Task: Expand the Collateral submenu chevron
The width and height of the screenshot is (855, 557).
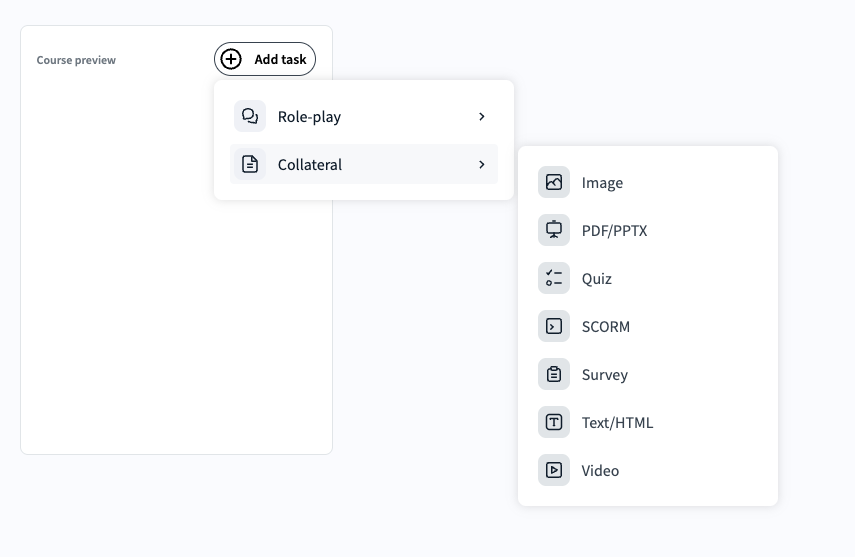Action: point(482,164)
